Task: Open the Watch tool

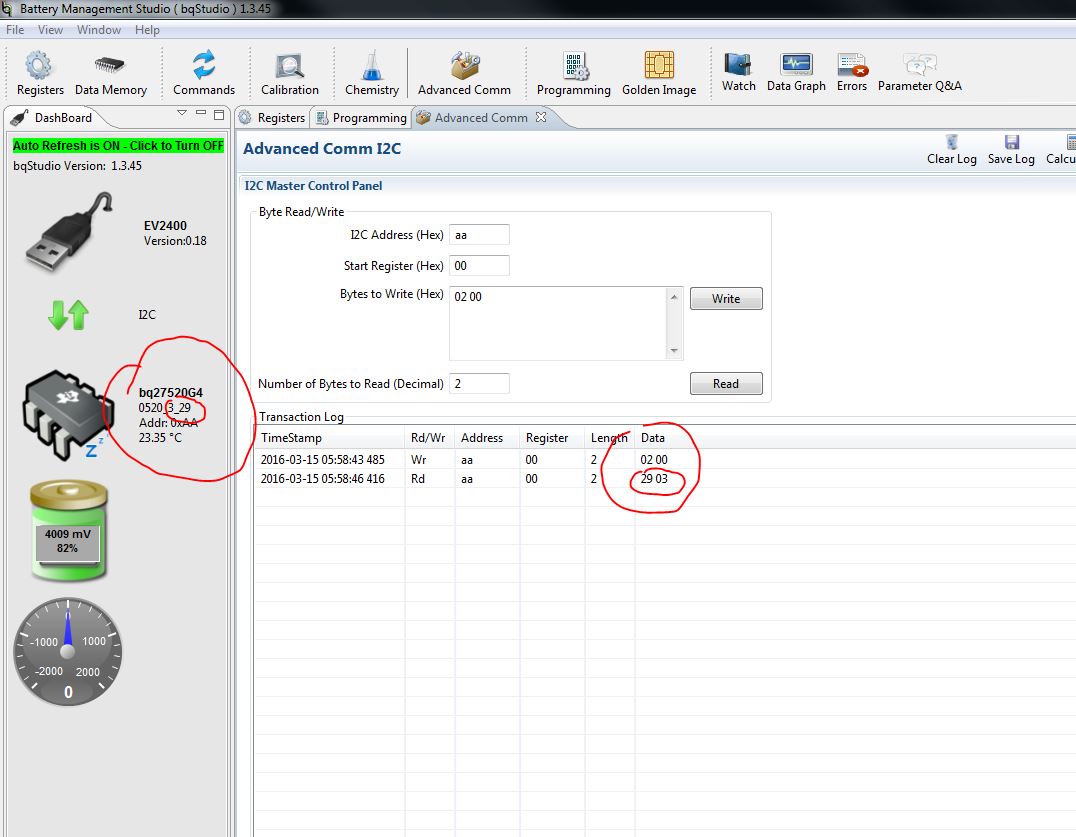Action: pyautogui.click(x=738, y=72)
